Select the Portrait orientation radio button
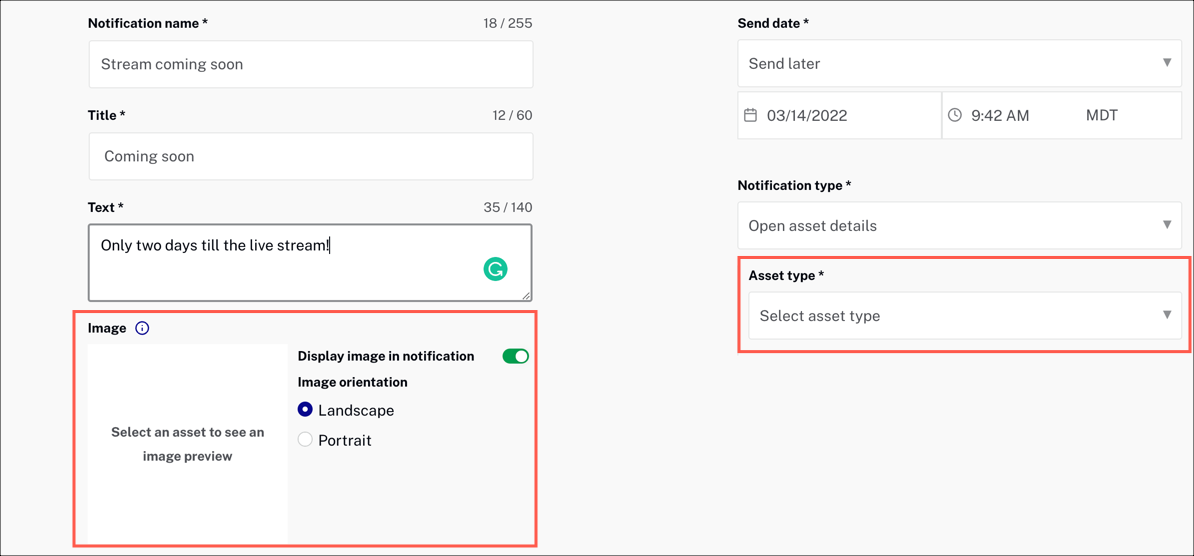Image resolution: width=1194 pixels, height=556 pixels. click(305, 439)
